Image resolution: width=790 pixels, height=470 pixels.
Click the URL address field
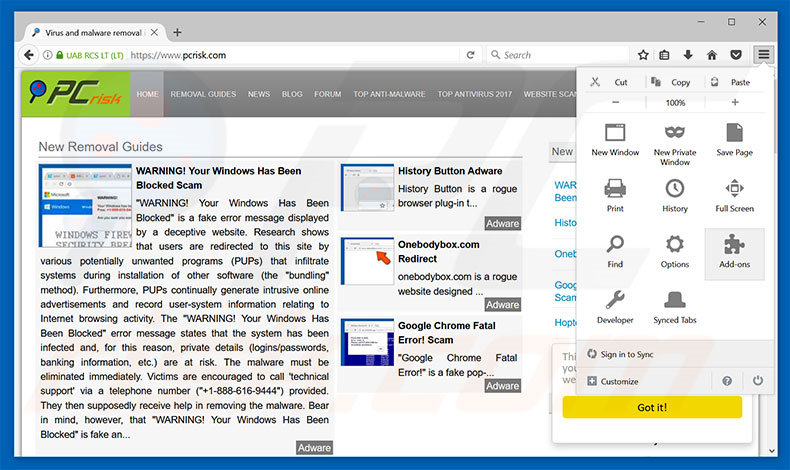point(294,55)
